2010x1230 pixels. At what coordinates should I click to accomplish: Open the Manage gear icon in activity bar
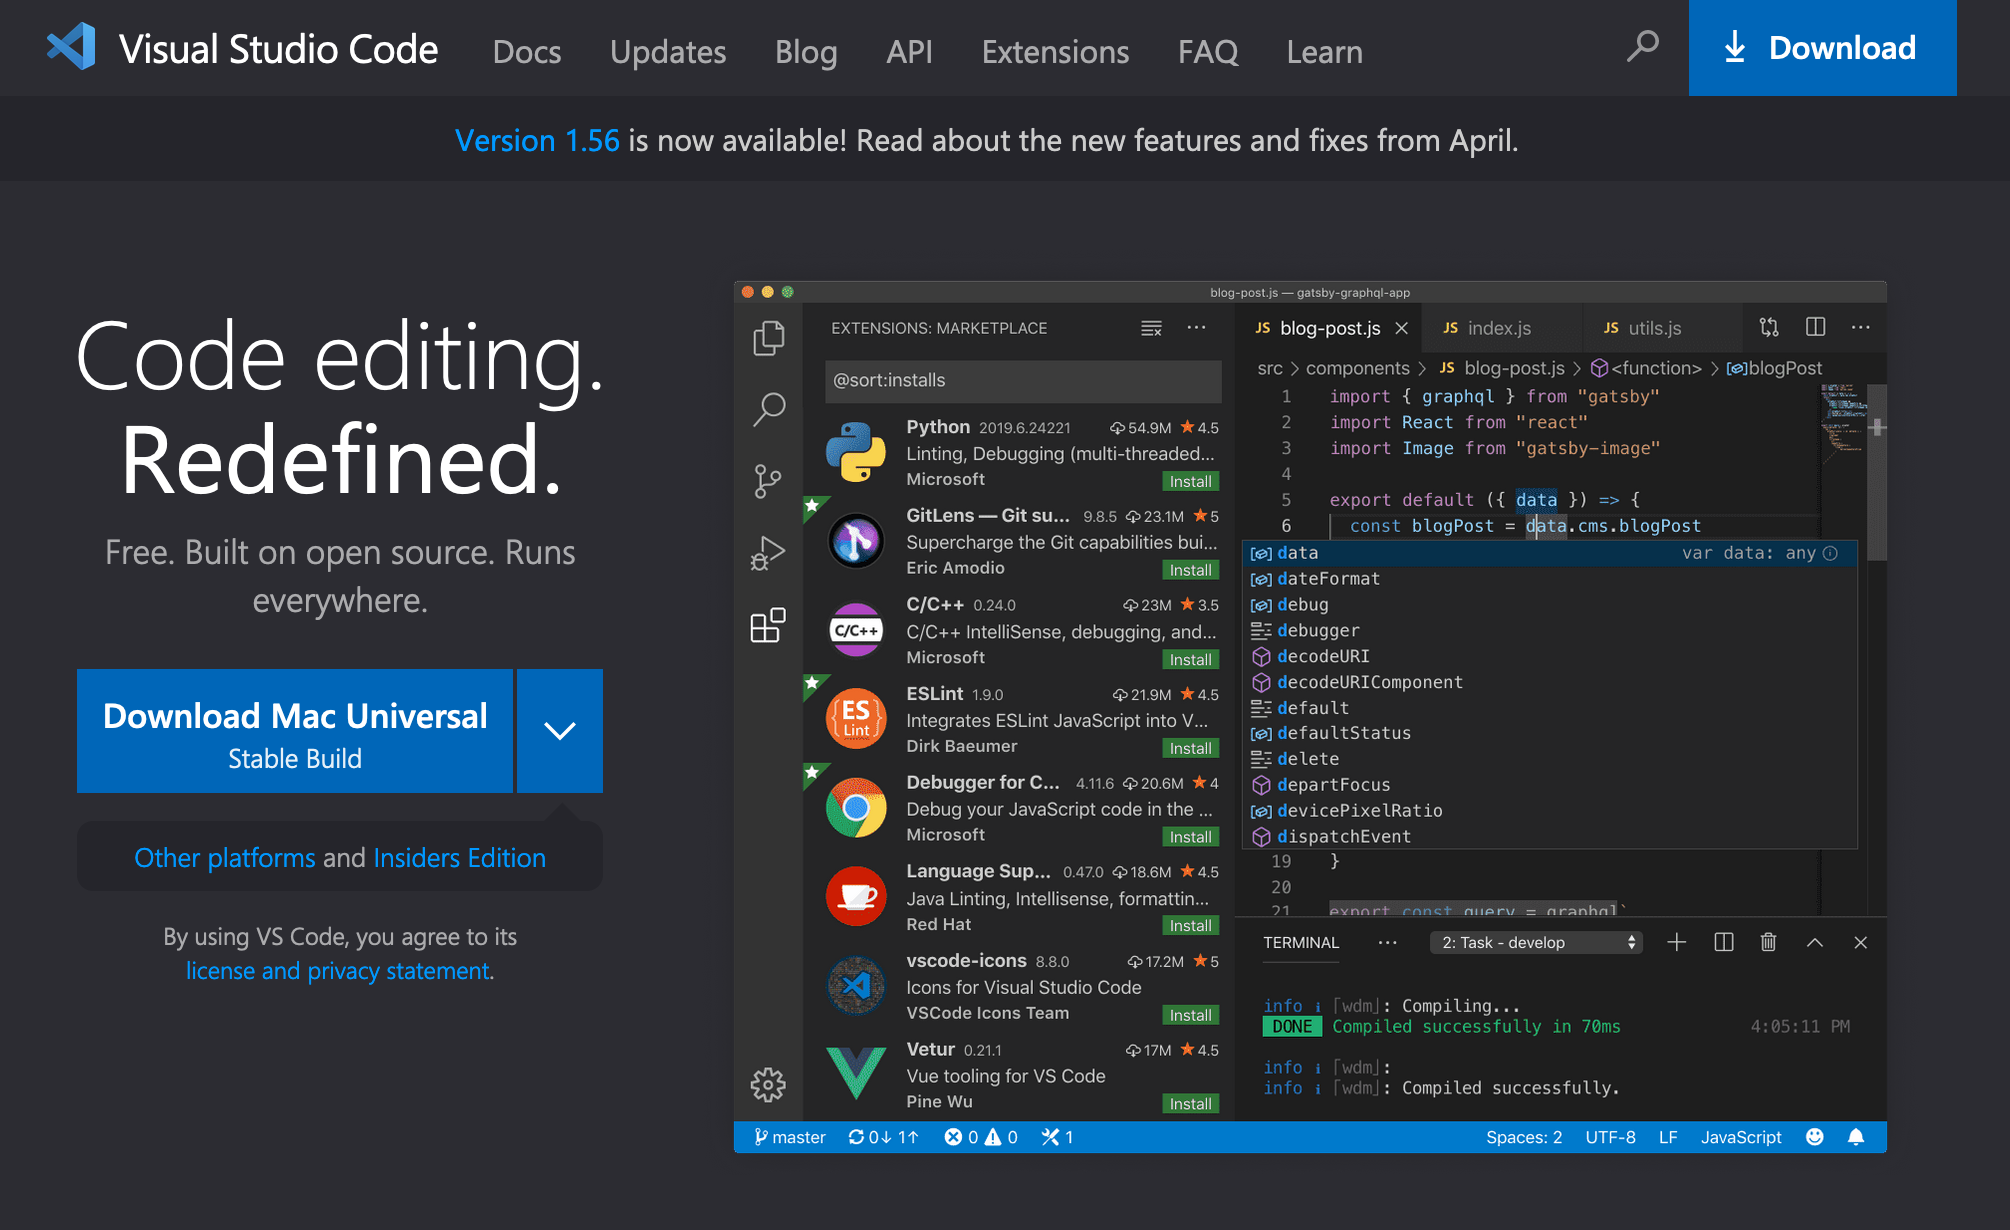768,1084
